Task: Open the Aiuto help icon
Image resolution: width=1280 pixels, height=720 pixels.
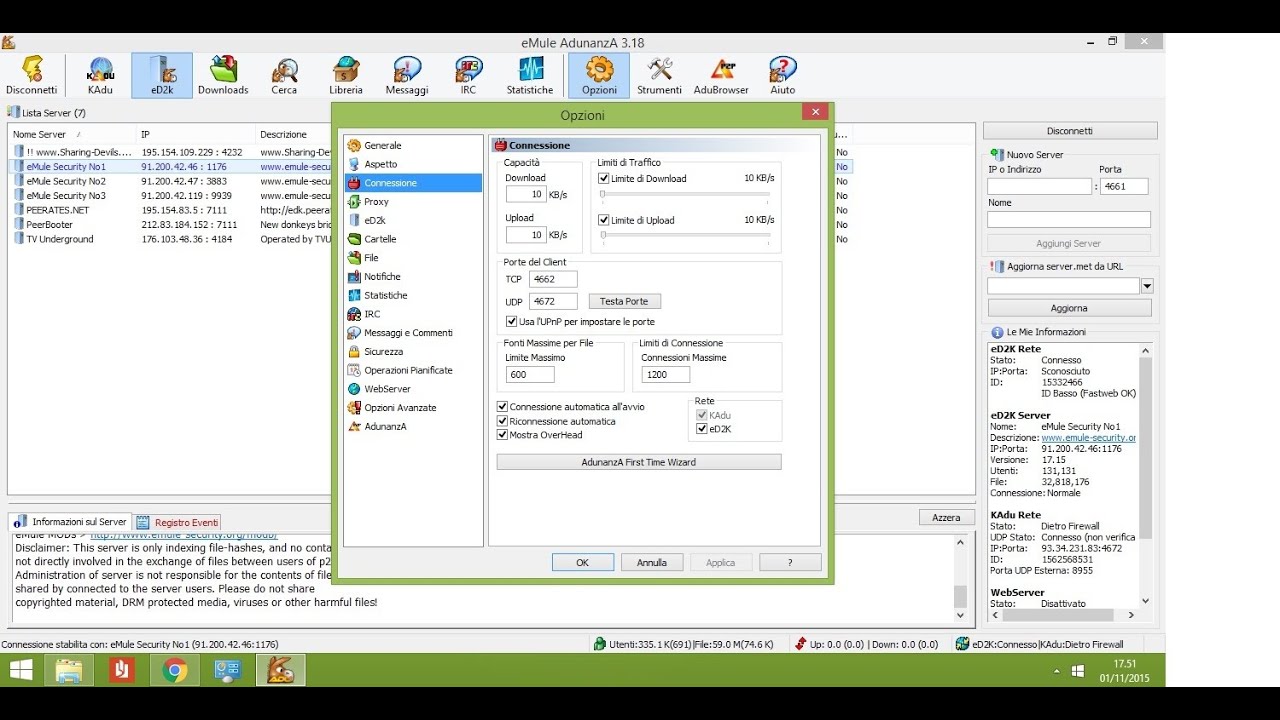Action: click(783, 76)
